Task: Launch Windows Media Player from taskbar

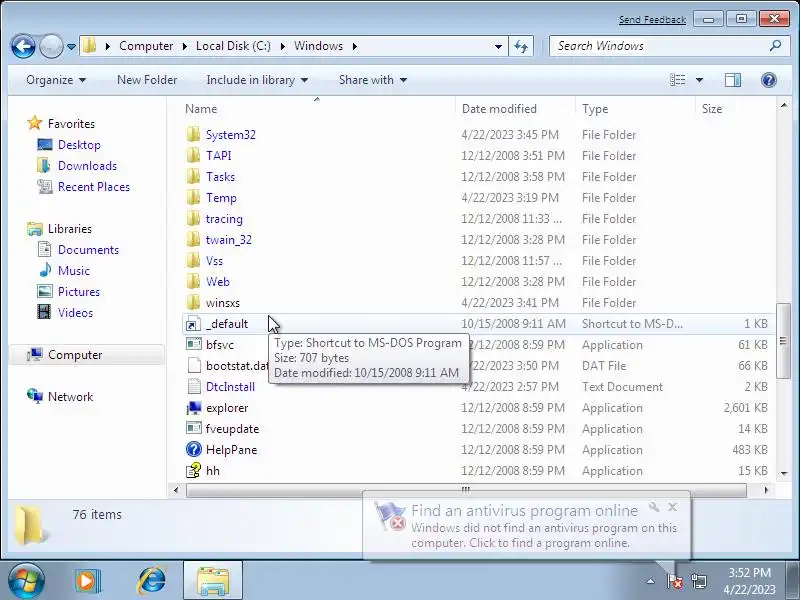Action: (87, 581)
